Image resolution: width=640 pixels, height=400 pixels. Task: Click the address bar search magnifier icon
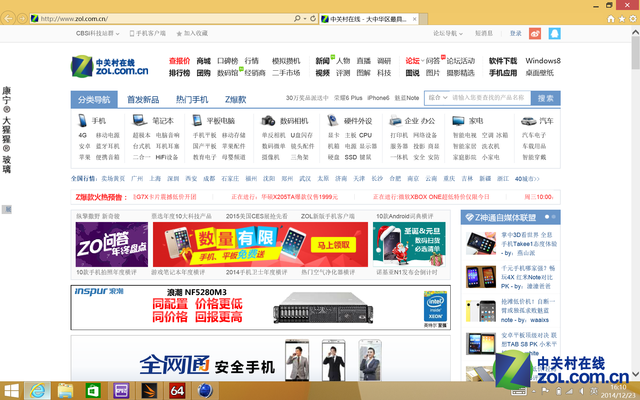297,18
